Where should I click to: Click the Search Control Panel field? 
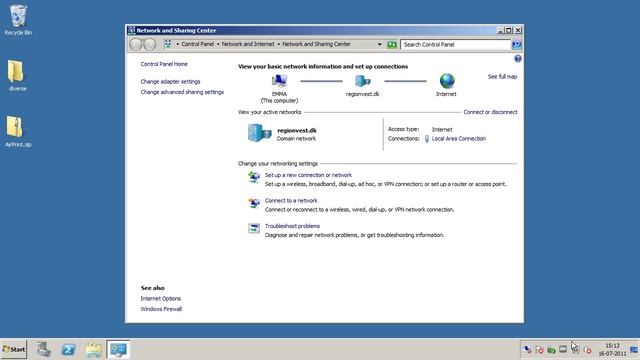click(456, 44)
